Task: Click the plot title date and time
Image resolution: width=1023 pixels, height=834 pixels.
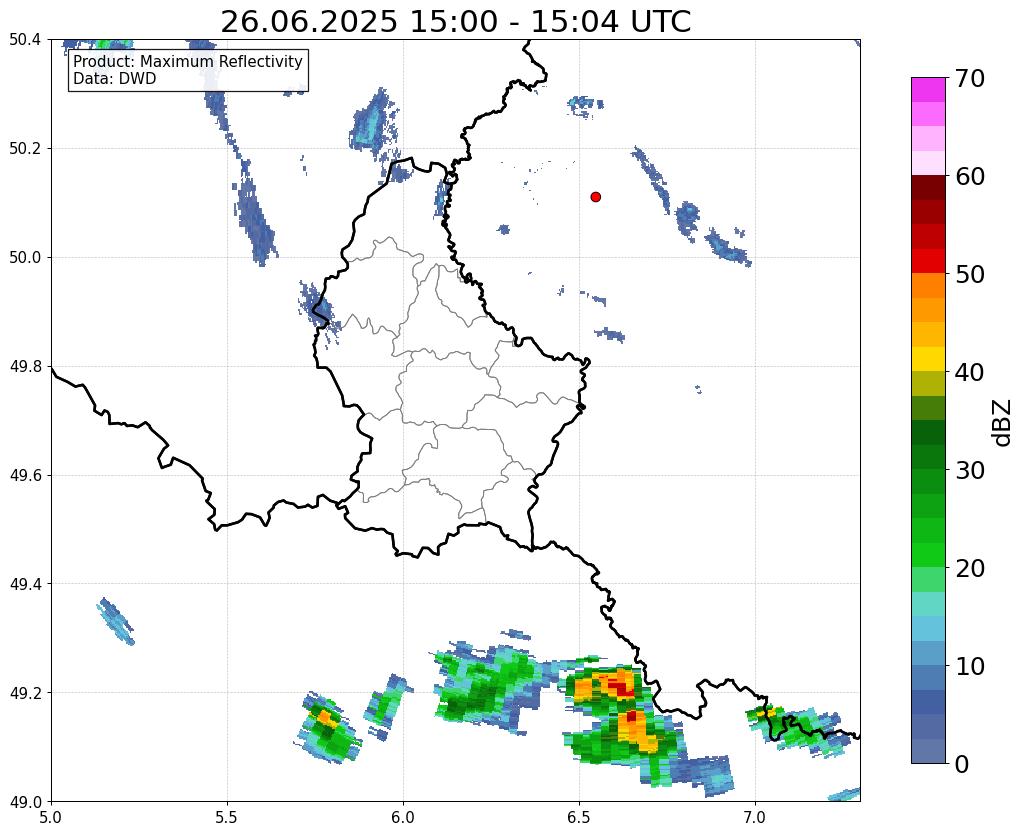Action: click(x=455, y=22)
